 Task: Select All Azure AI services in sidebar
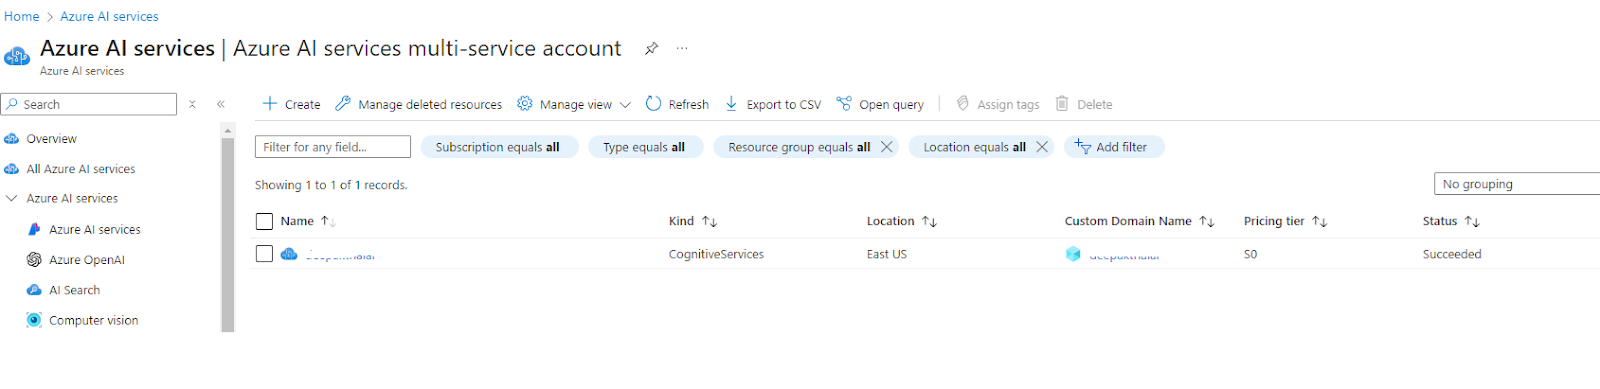81,169
